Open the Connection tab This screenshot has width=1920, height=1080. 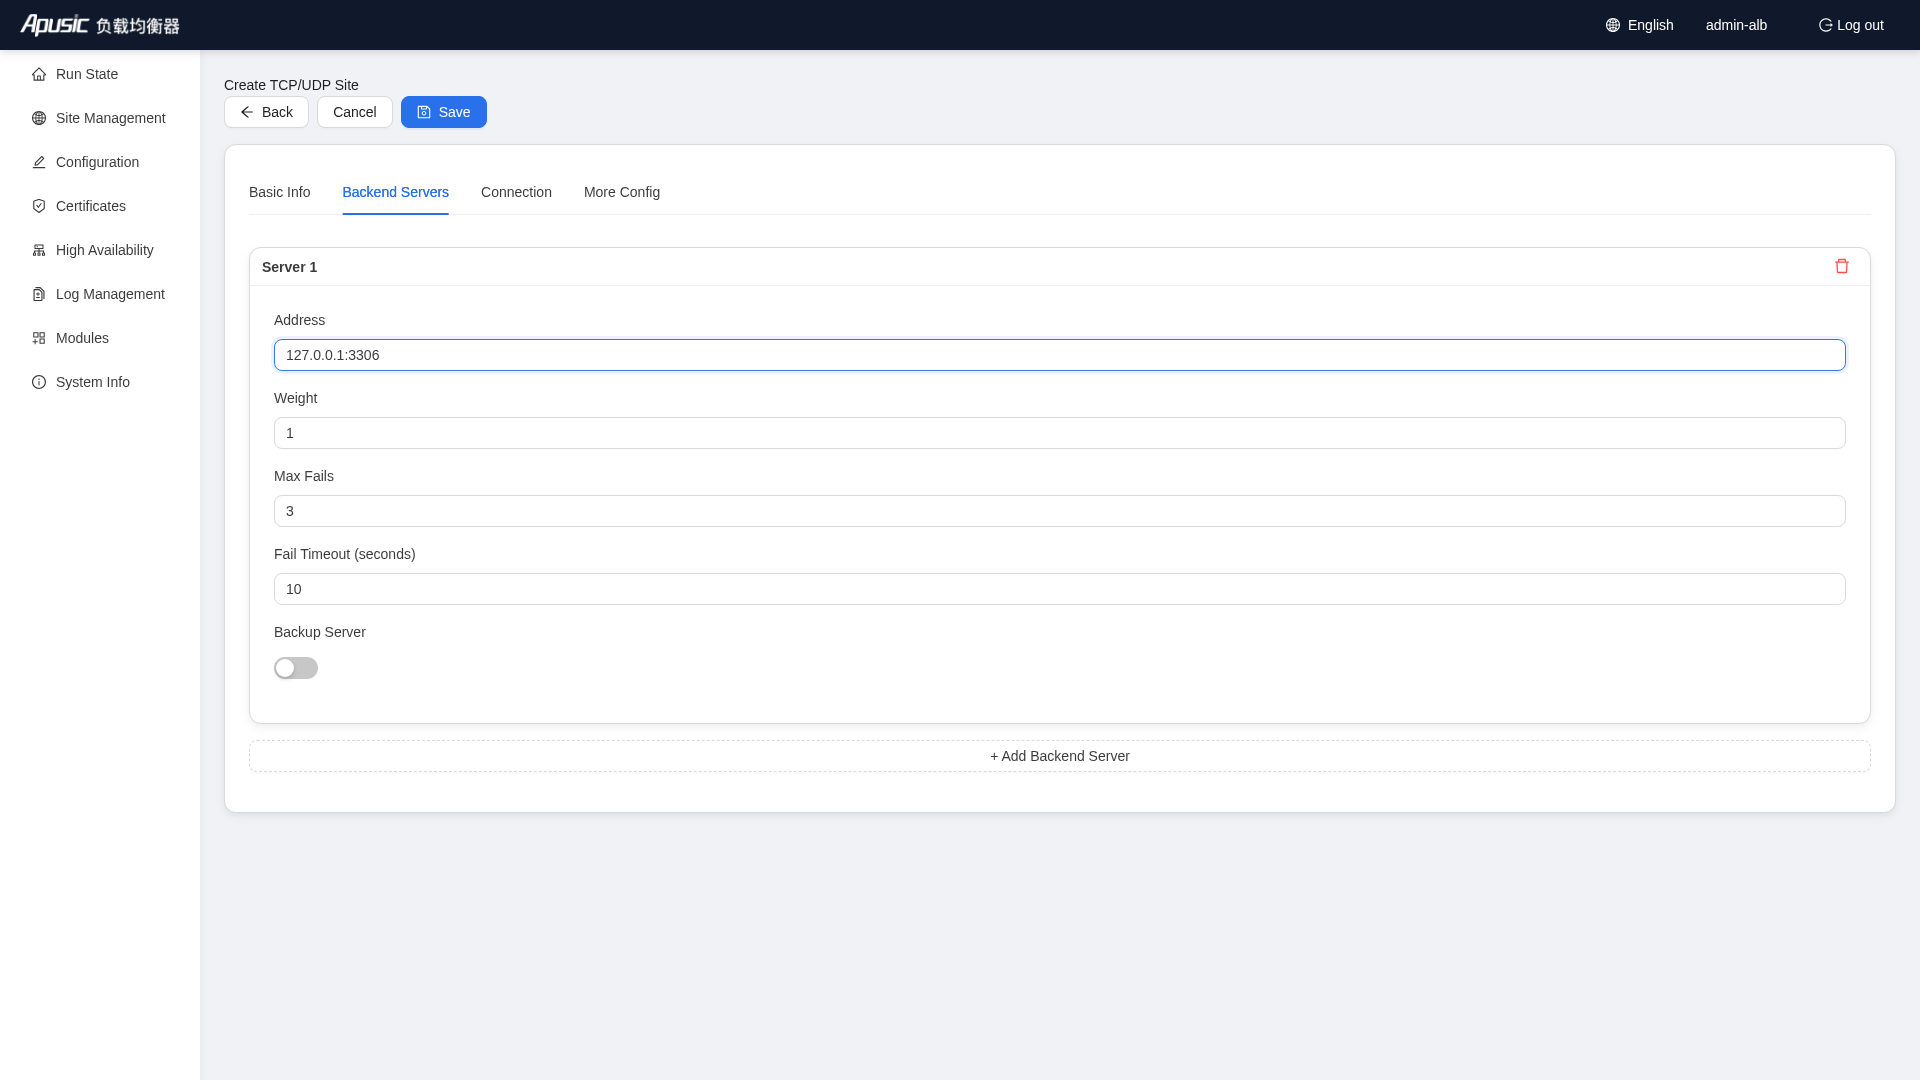516,192
